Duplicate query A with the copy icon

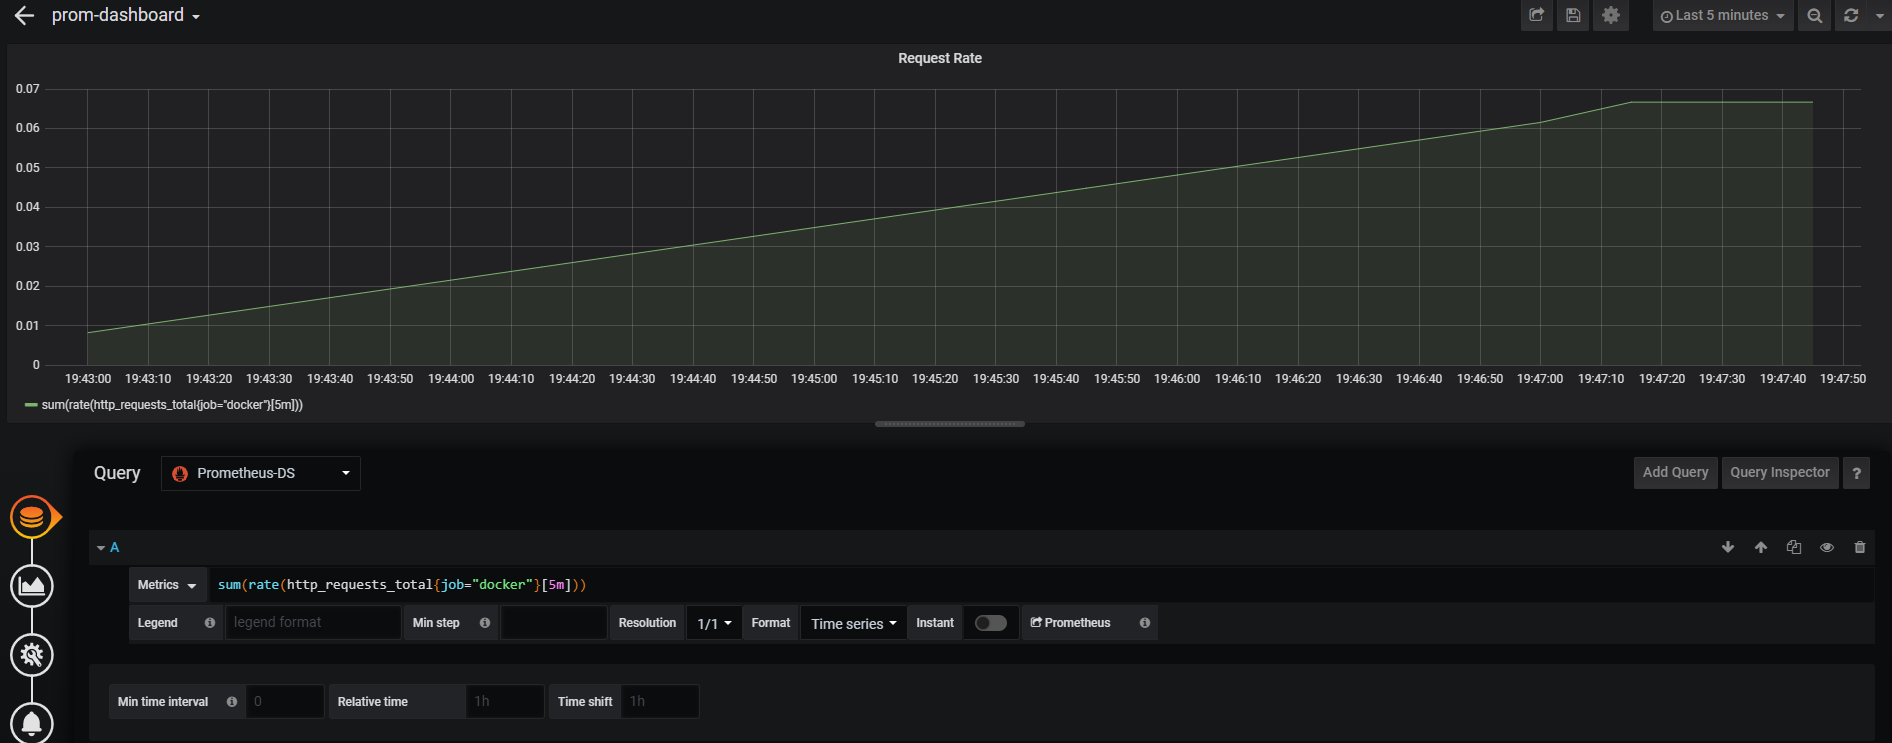(1794, 547)
